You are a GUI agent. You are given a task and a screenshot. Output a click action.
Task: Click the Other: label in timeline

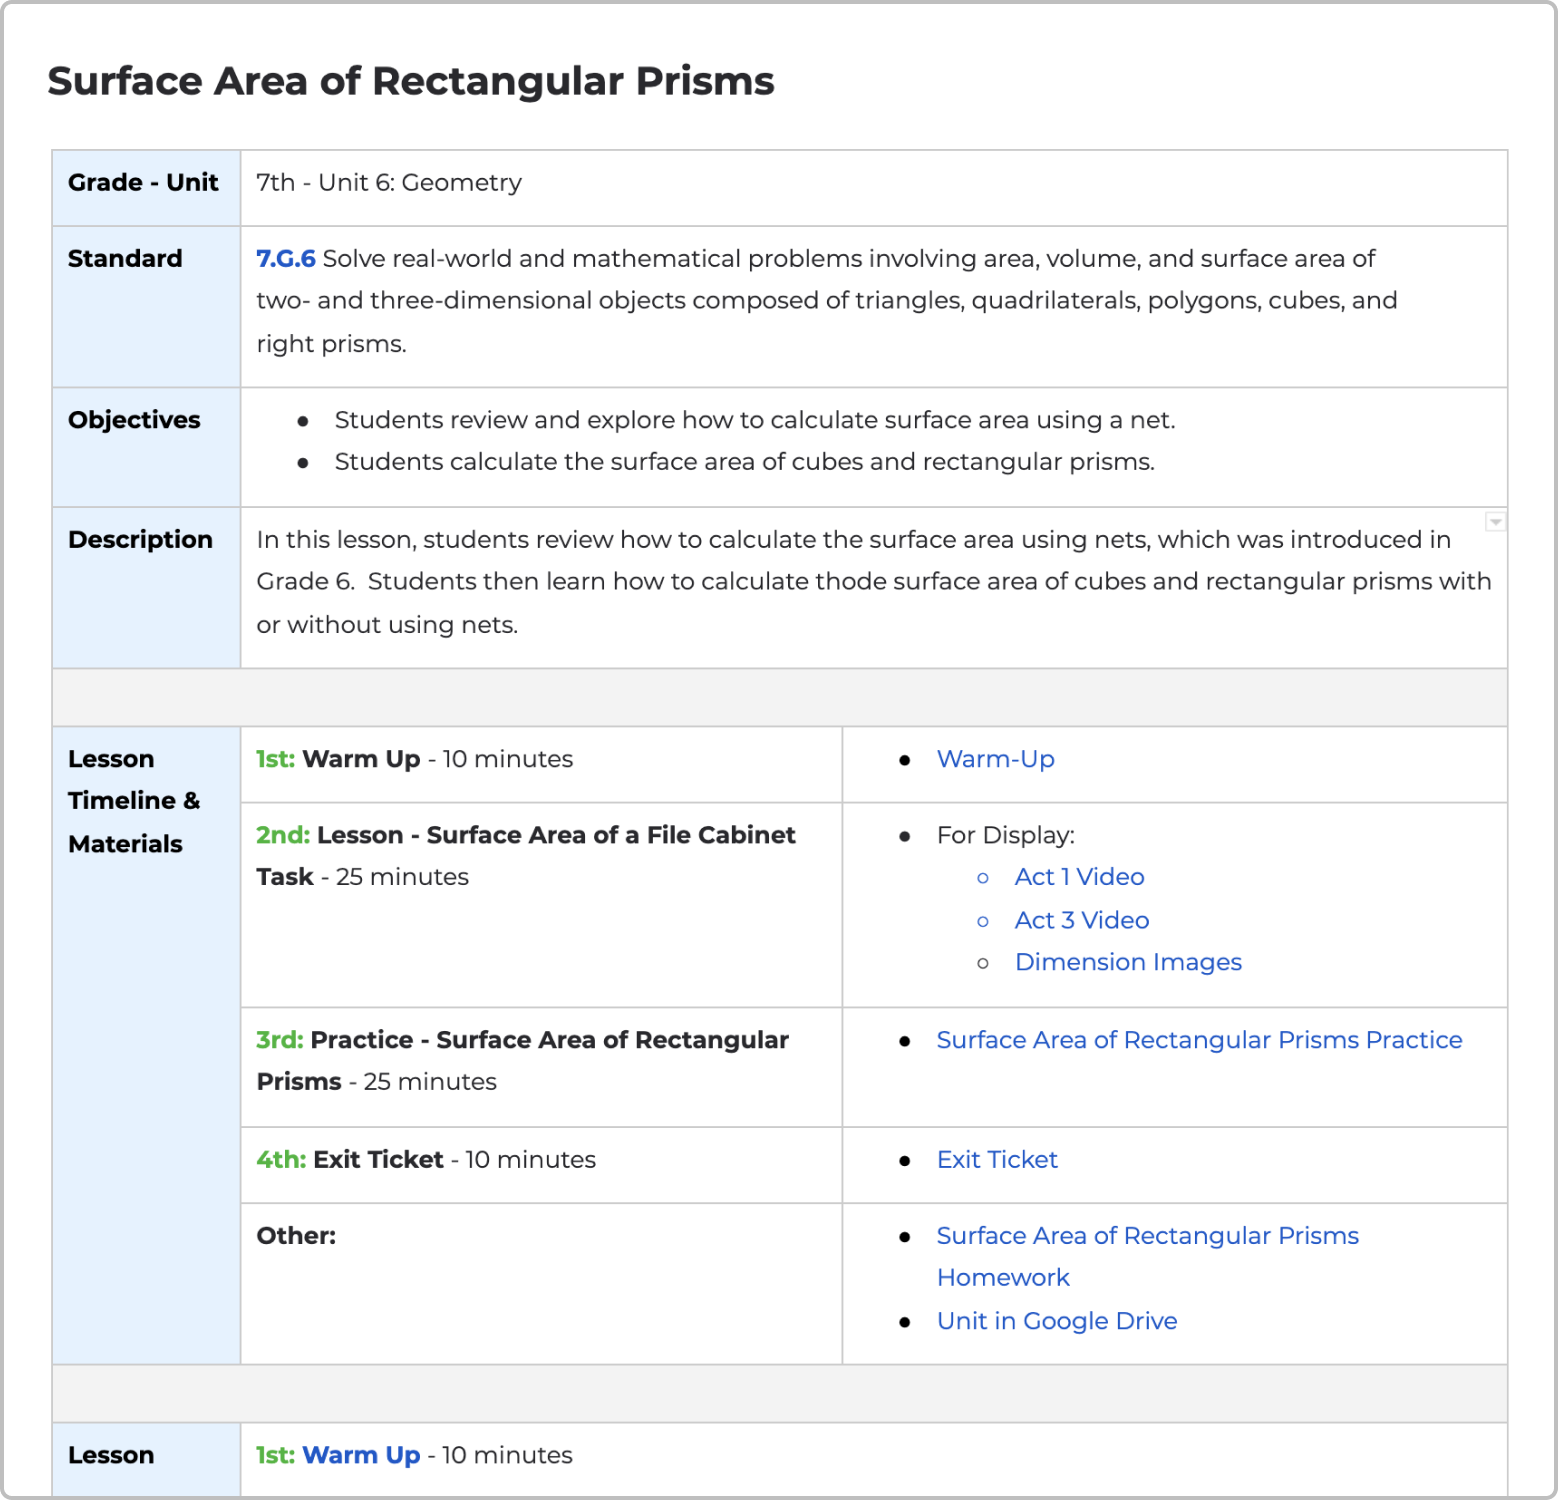[296, 1236]
